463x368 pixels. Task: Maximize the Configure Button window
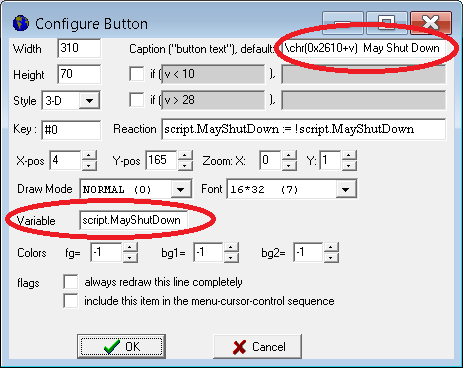click(x=387, y=23)
